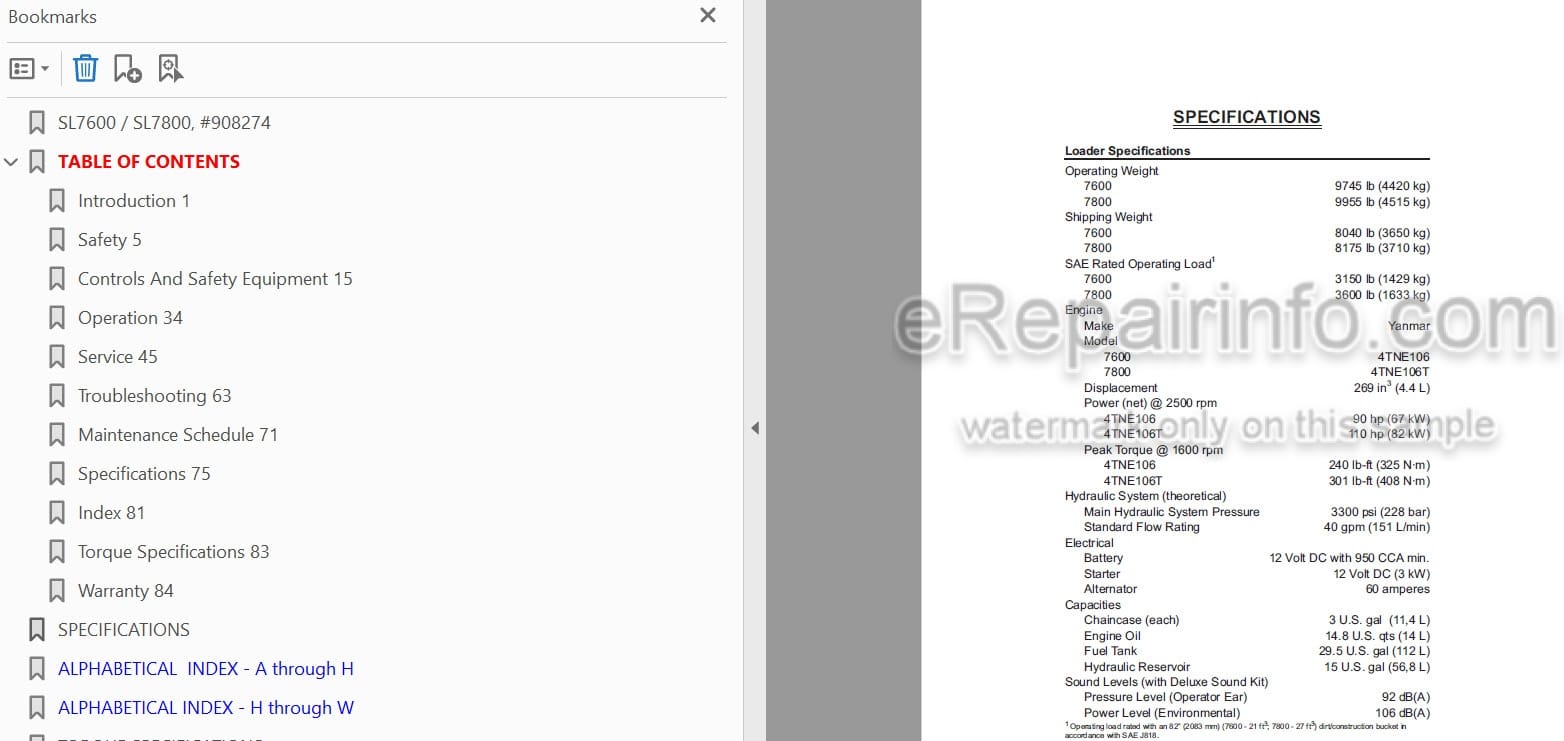Click bookmark icon beside Operation 34
Screen dimensions: 1564x741
point(57,318)
